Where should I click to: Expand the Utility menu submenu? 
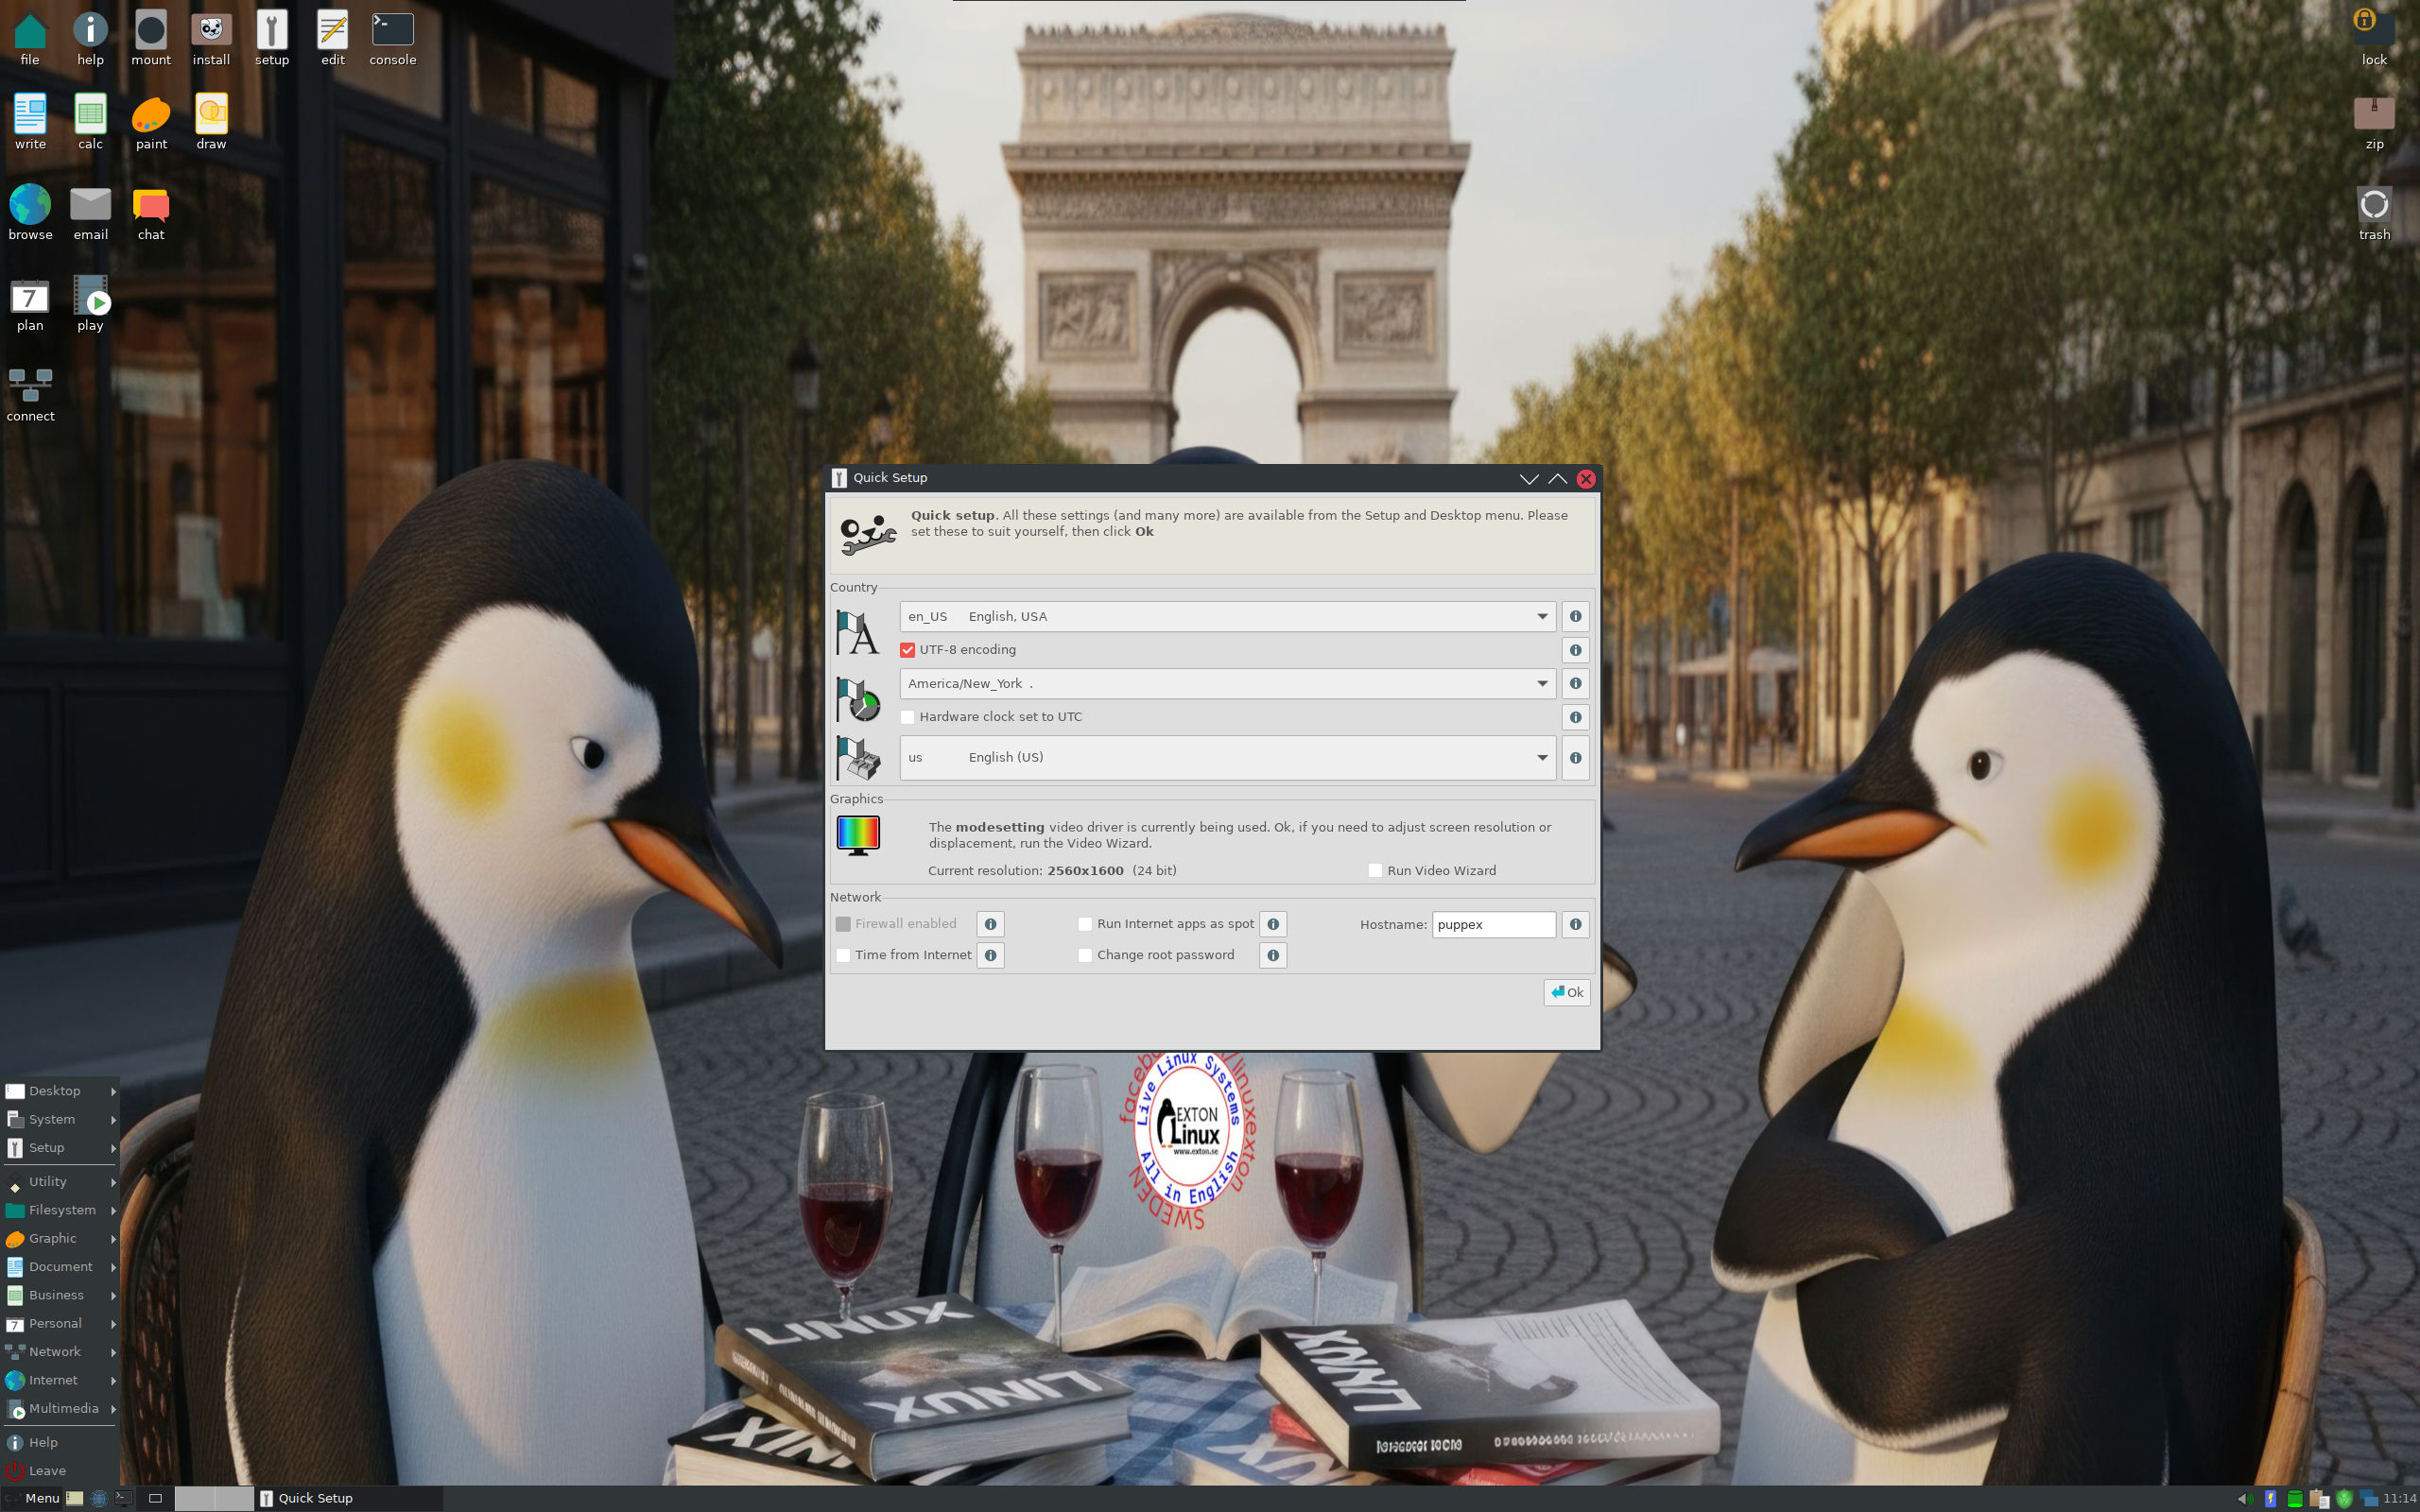click(60, 1181)
